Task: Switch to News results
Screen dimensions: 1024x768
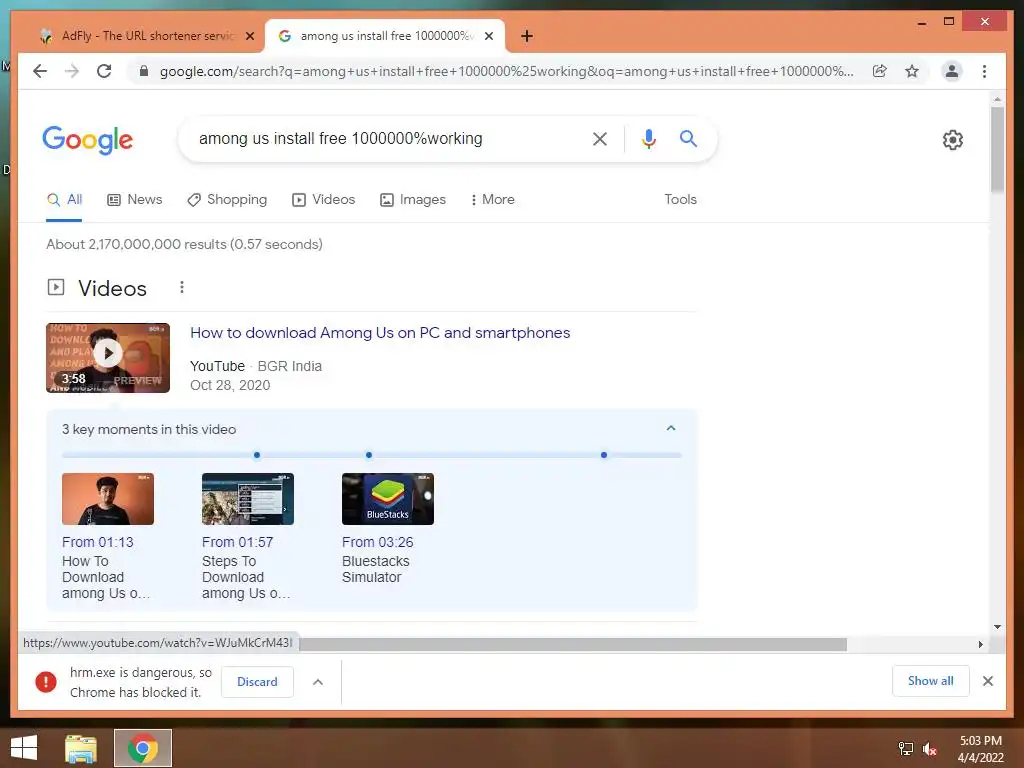Action: (x=135, y=200)
